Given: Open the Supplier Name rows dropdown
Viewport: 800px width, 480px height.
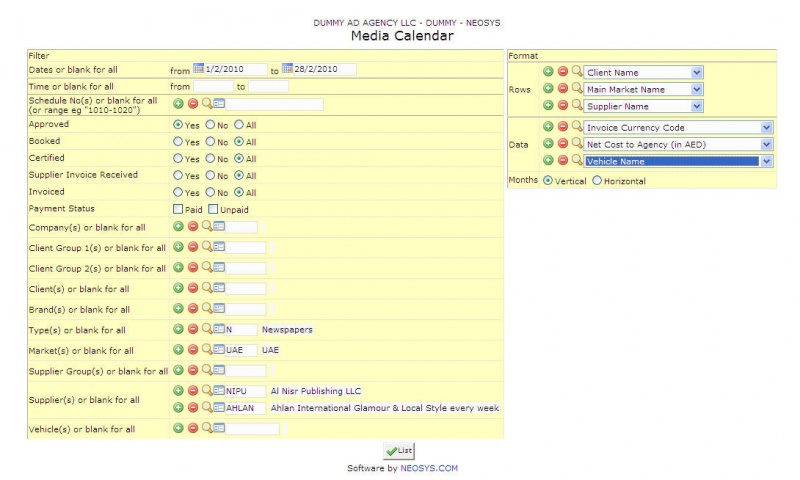Looking at the screenshot, I should pyautogui.click(x=696, y=106).
